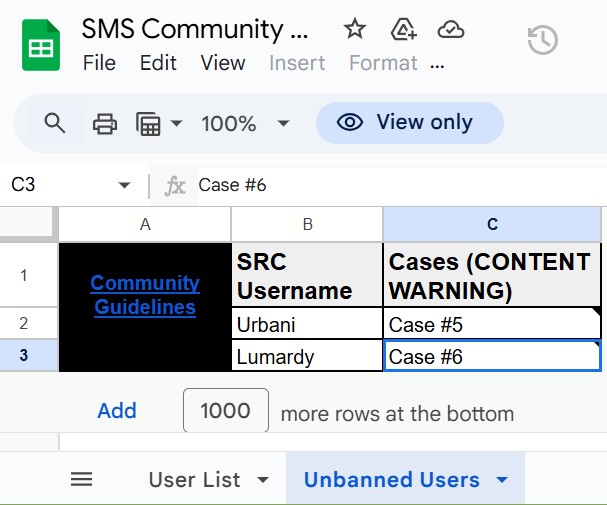The height and width of the screenshot is (505, 607).
Task: Open the Unbanned Users tab menu arrow
Action: coord(502,480)
